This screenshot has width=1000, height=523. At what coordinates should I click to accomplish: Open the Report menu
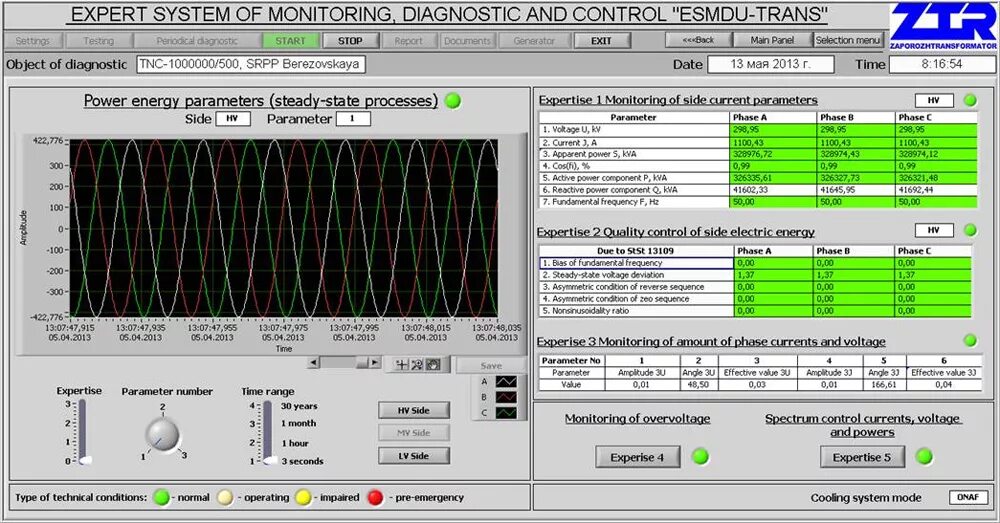[408, 41]
